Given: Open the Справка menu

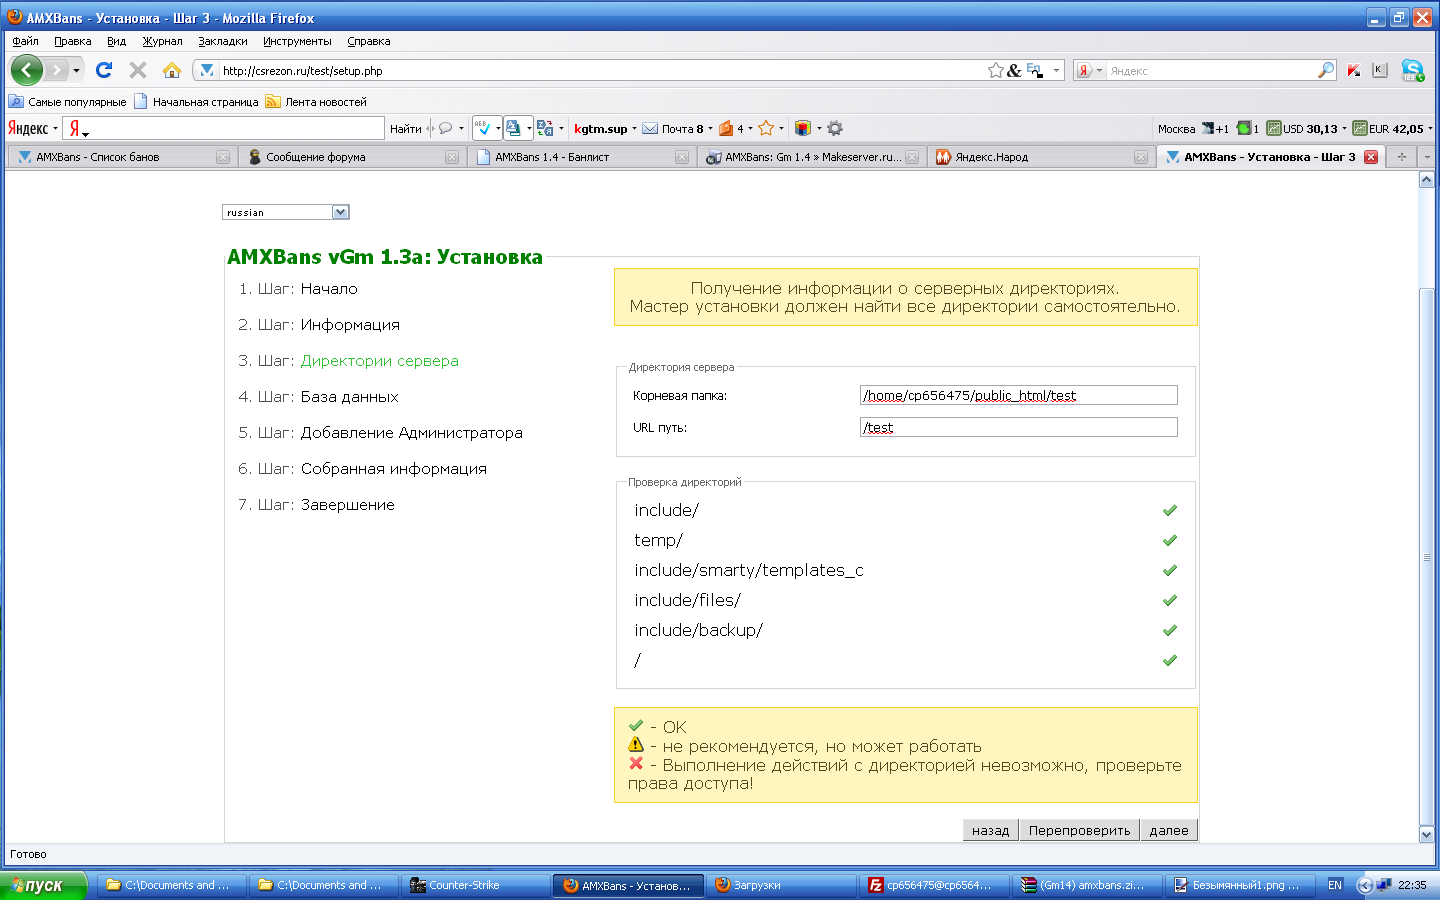Looking at the screenshot, I should 369,41.
